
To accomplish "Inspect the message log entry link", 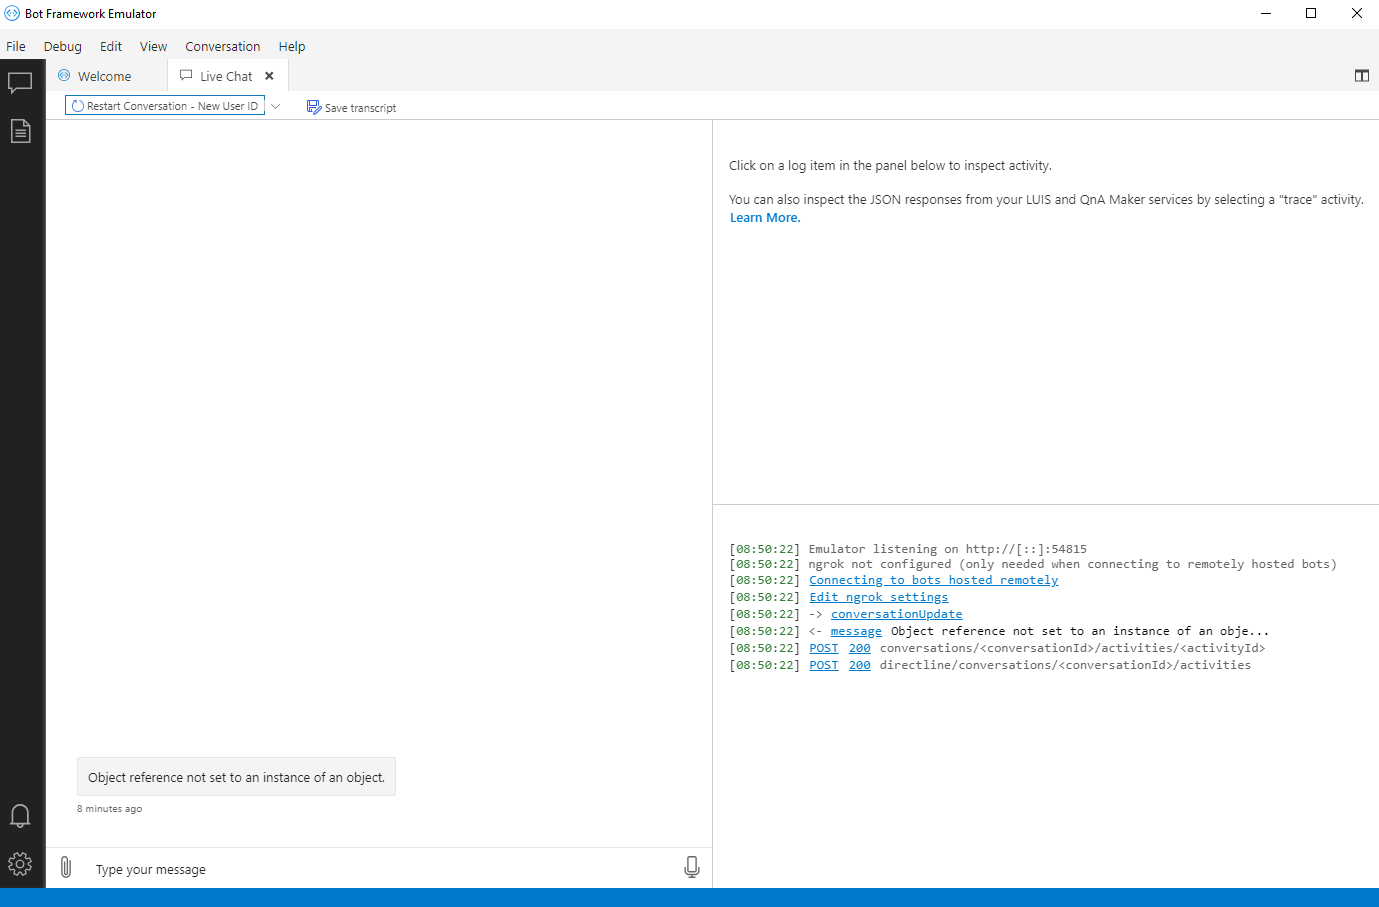I will coord(856,631).
